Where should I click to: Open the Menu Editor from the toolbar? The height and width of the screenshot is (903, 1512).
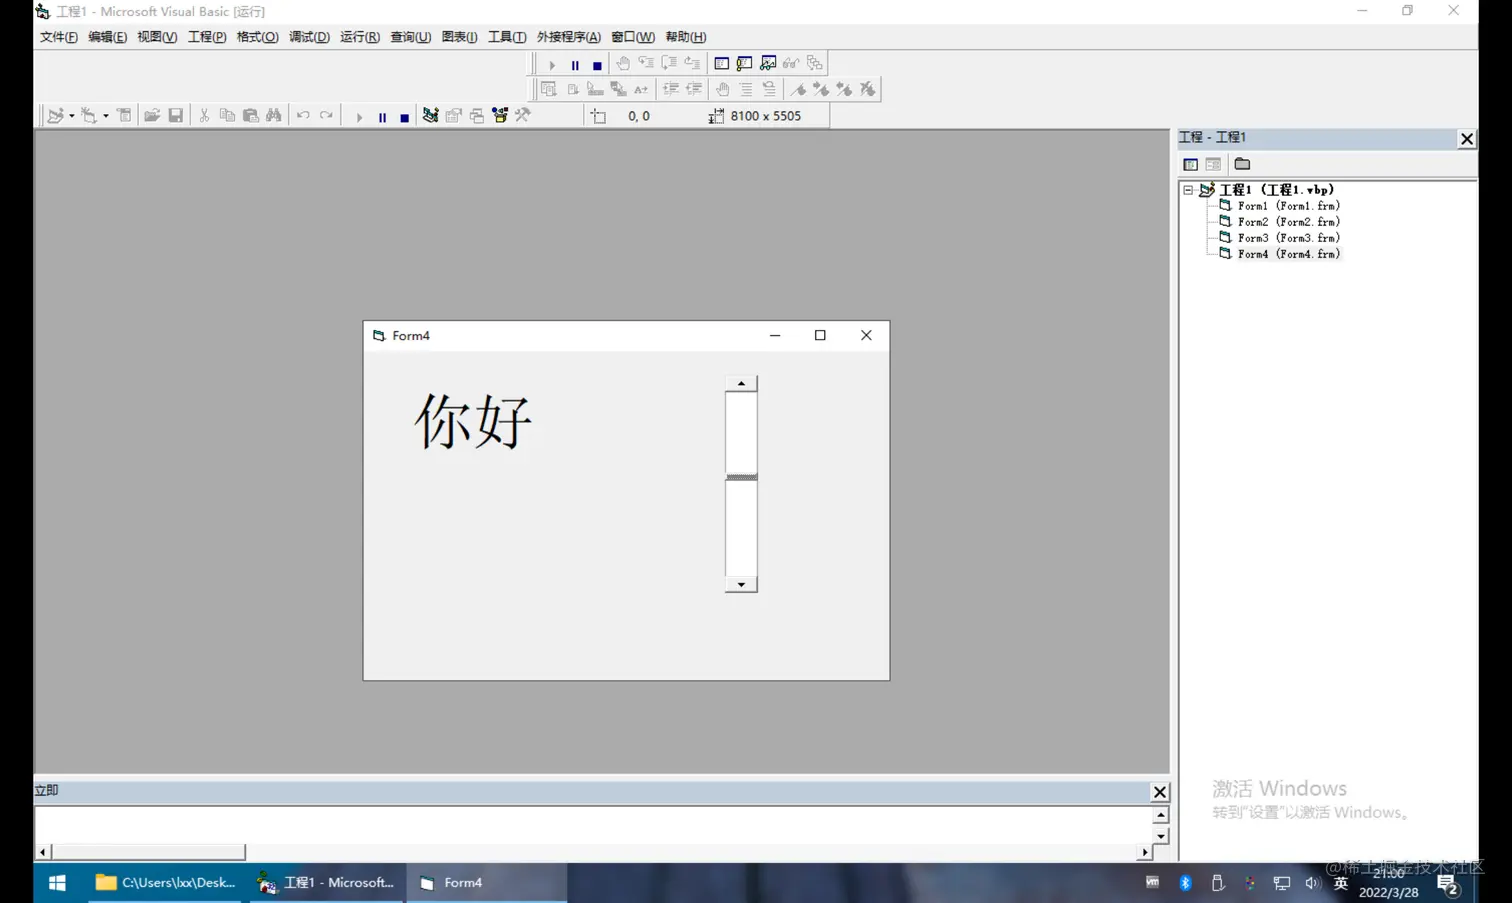124,116
